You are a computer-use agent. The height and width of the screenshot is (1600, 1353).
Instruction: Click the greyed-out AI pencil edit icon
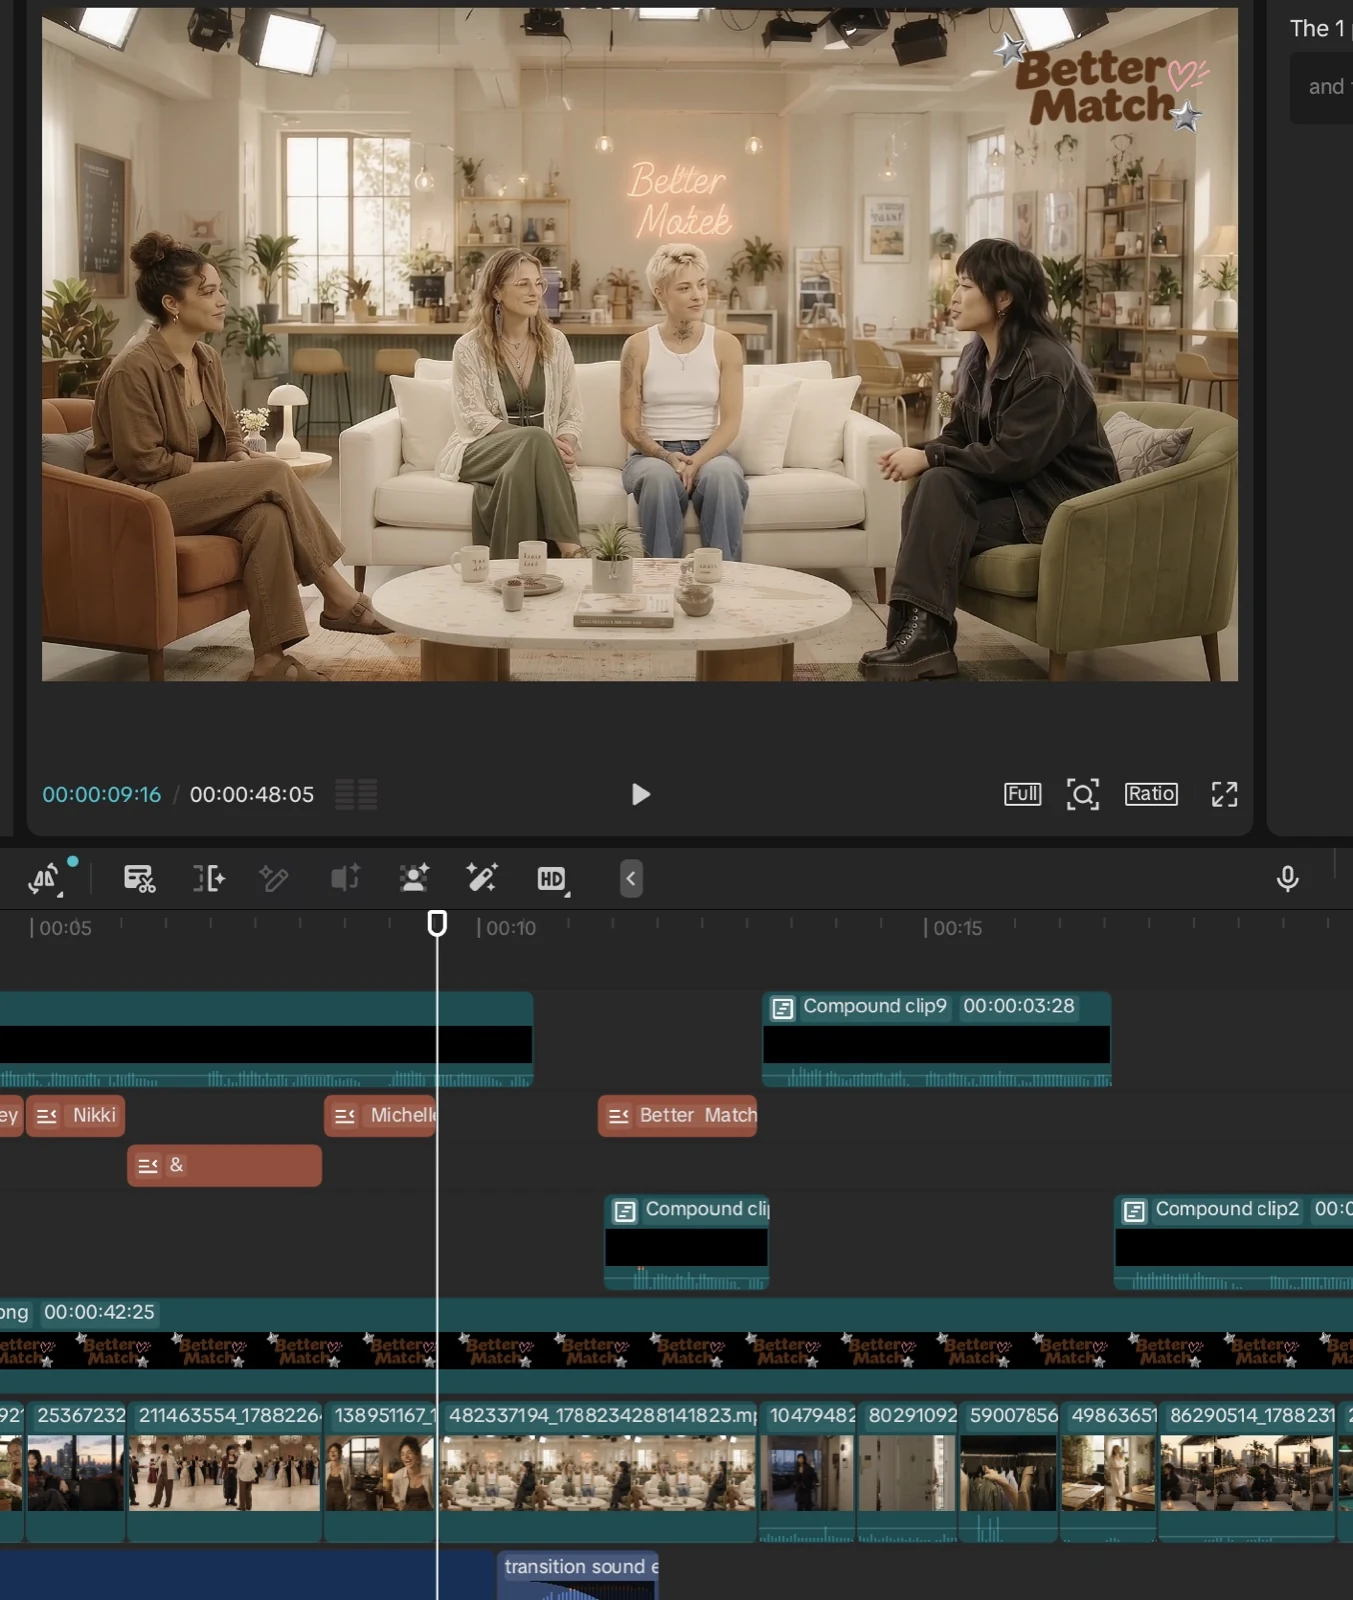click(274, 879)
